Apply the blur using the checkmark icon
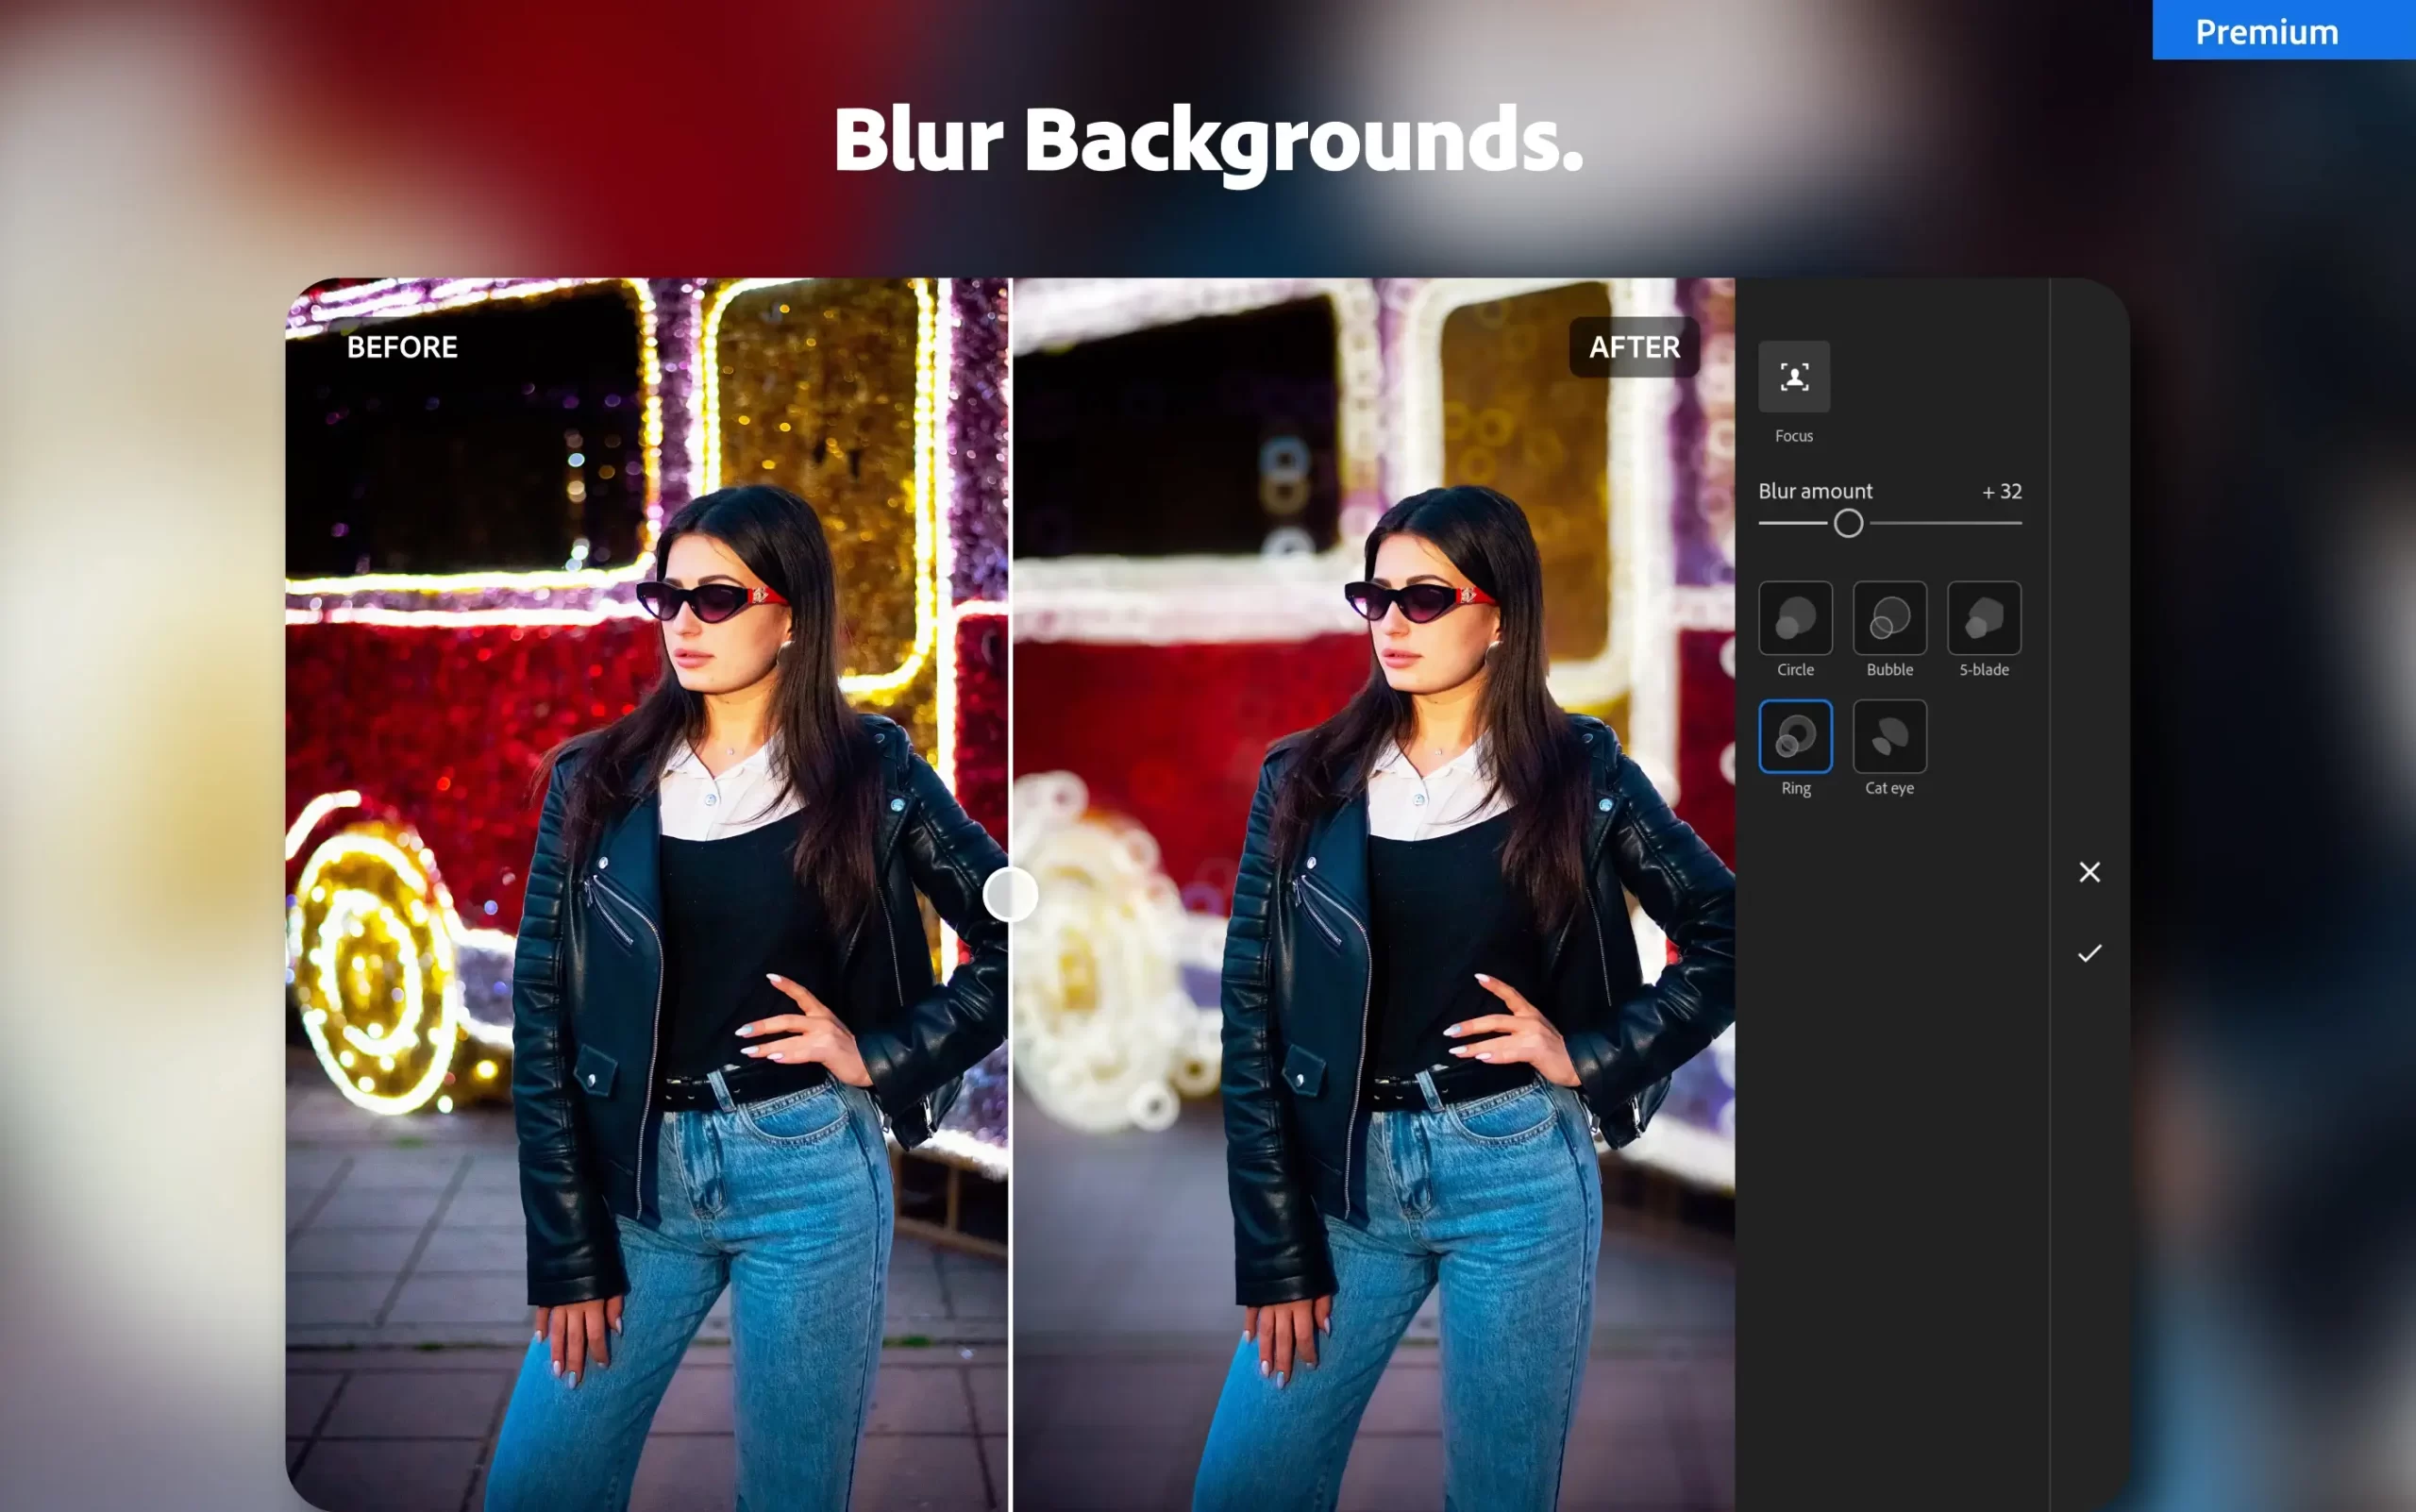 (2089, 952)
